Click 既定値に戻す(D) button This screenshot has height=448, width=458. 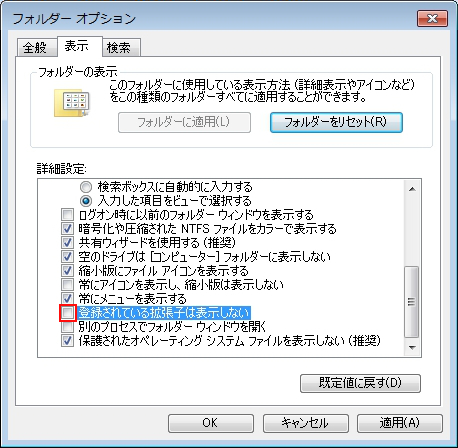tap(360, 383)
